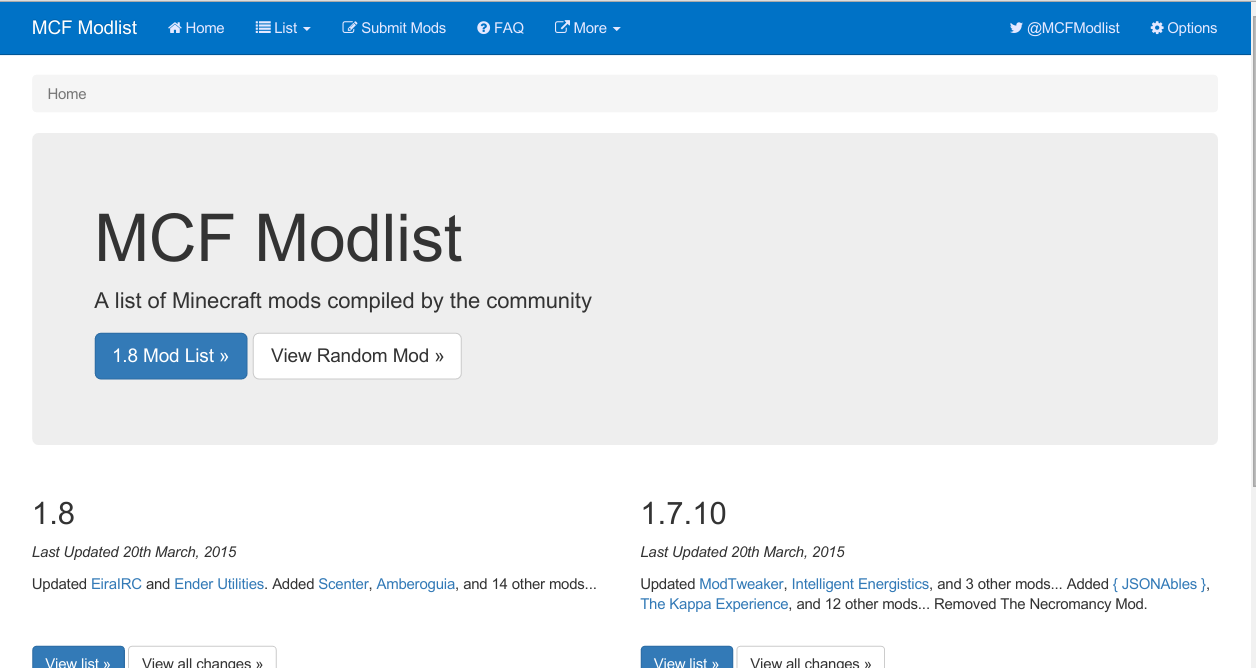This screenshot has height=668, width=1256.
Task: Click the Options gear icon
Action: (x=1157, y=28)
